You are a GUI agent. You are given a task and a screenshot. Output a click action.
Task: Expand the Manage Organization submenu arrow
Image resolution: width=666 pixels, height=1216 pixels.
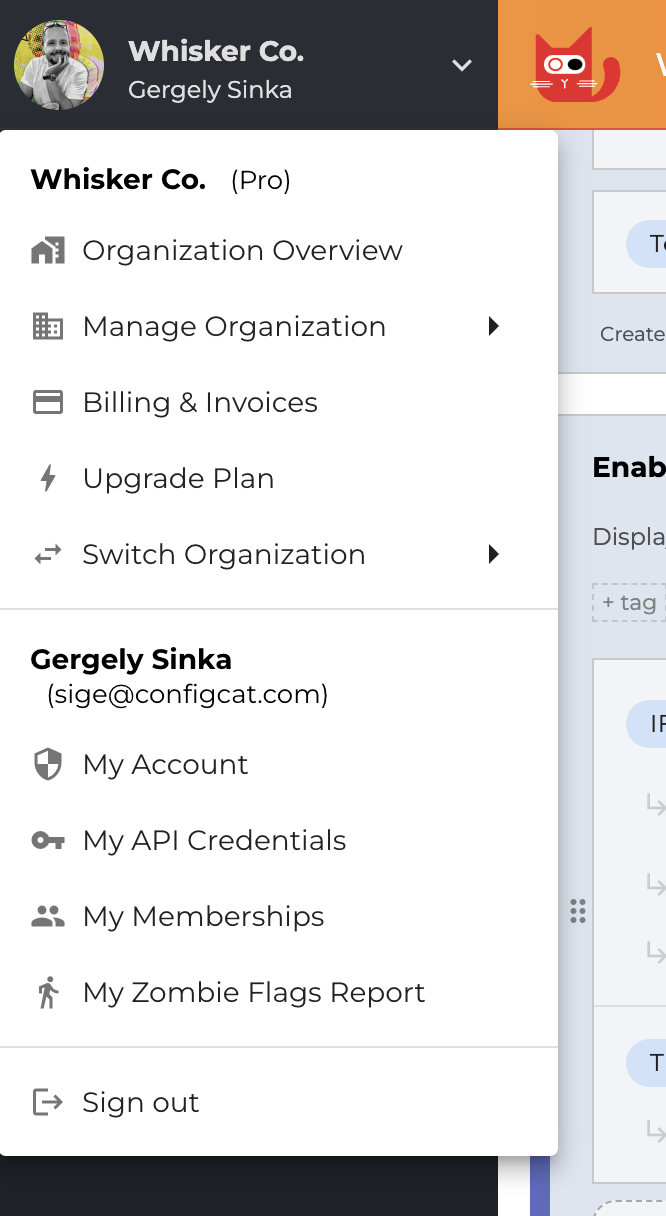click(x=493, y=326)
